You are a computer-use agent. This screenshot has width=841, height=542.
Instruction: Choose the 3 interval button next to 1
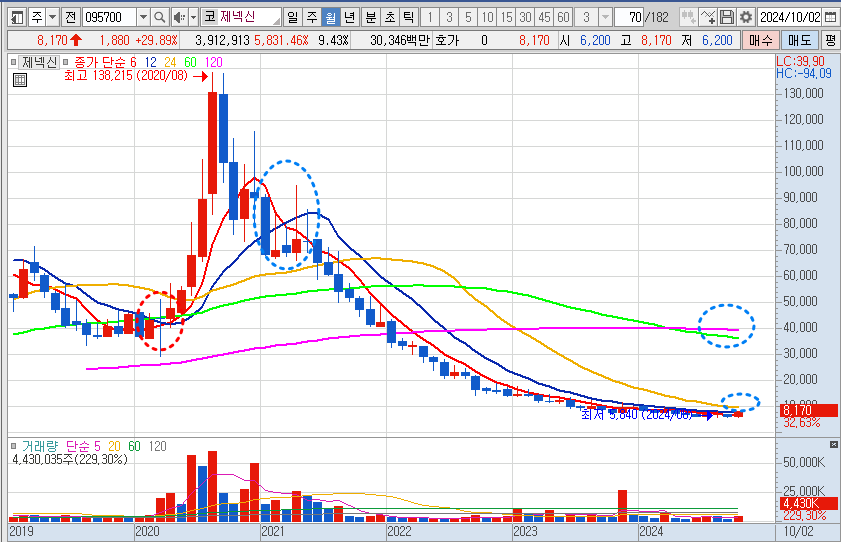(449, 17)
